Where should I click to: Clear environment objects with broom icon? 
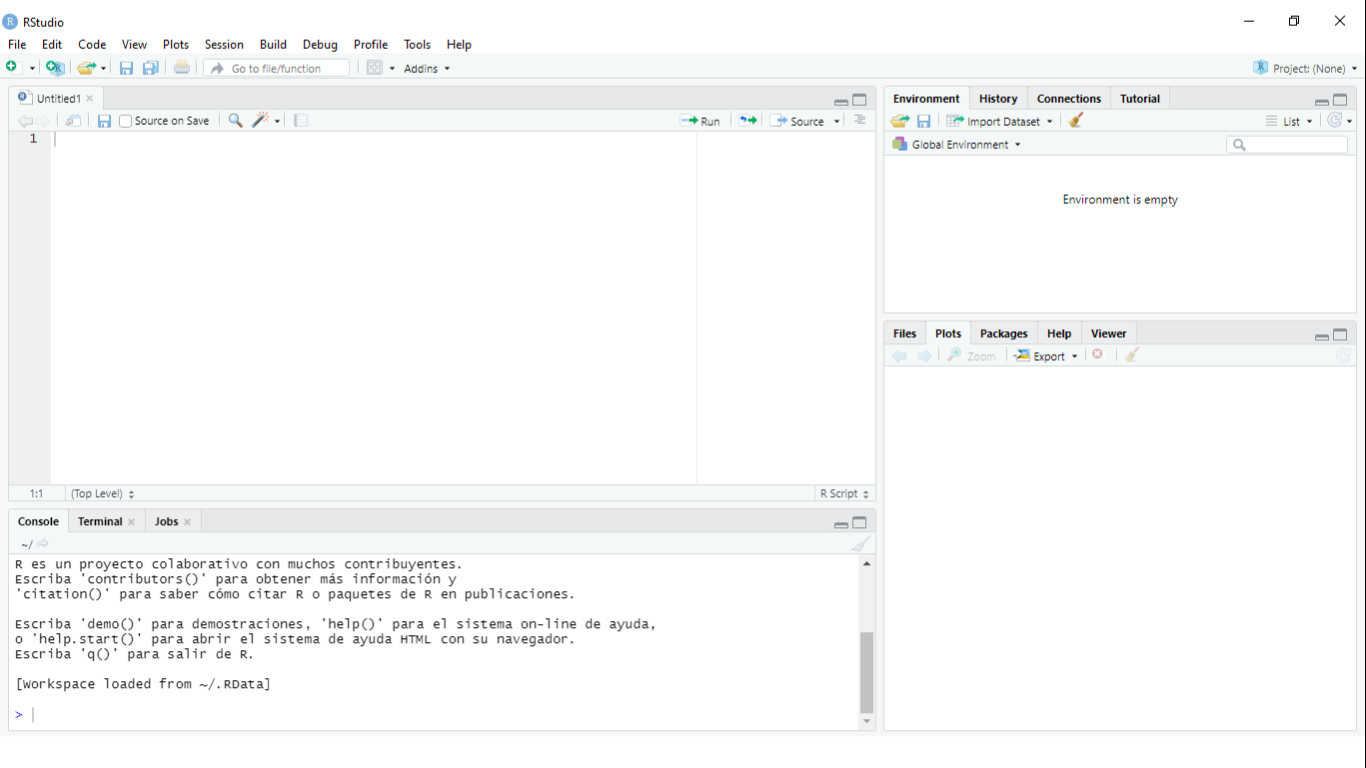click(1076, 120)
